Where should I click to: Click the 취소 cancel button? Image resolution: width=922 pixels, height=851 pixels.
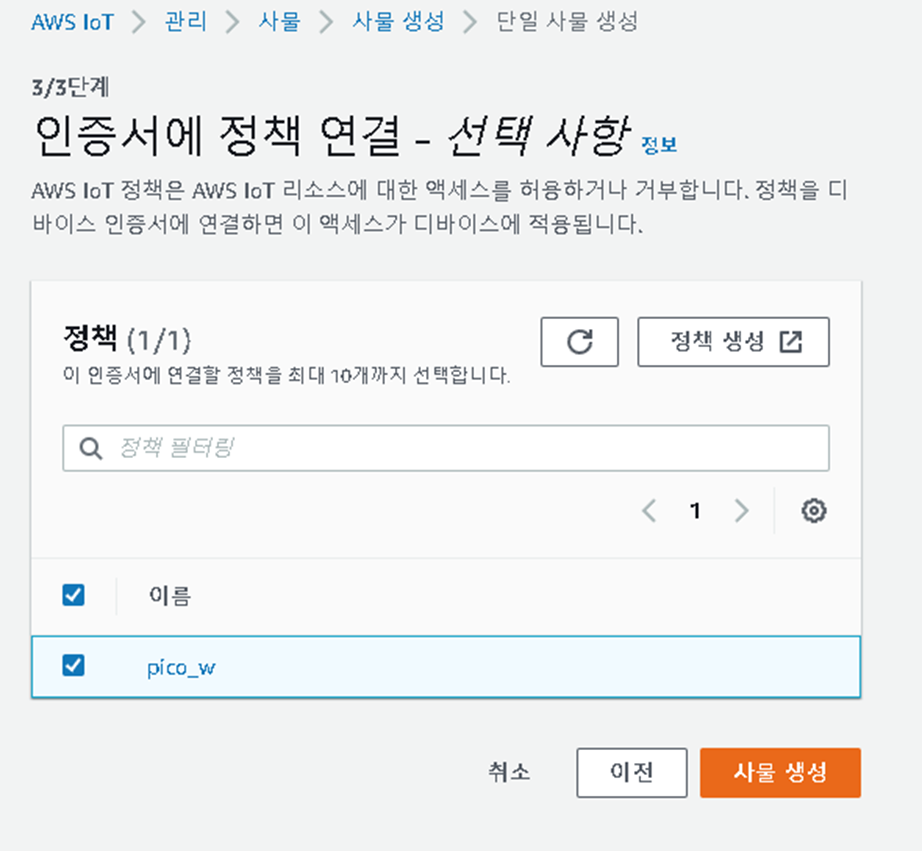click(509, 772)
